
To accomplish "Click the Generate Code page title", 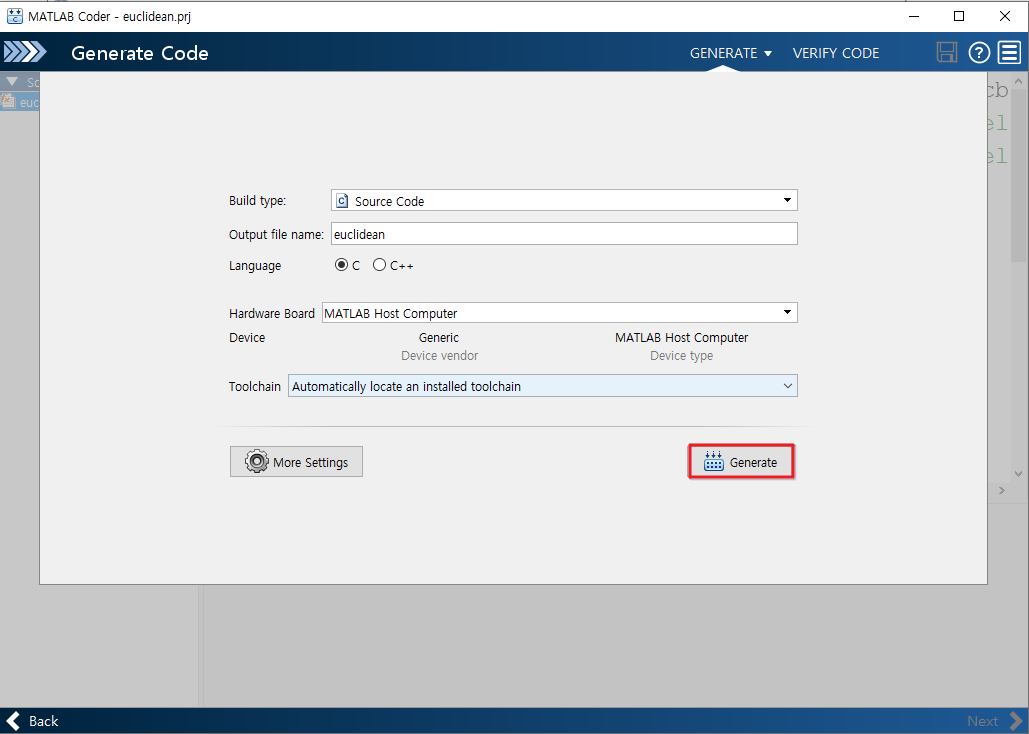I will tap(140, 53).
